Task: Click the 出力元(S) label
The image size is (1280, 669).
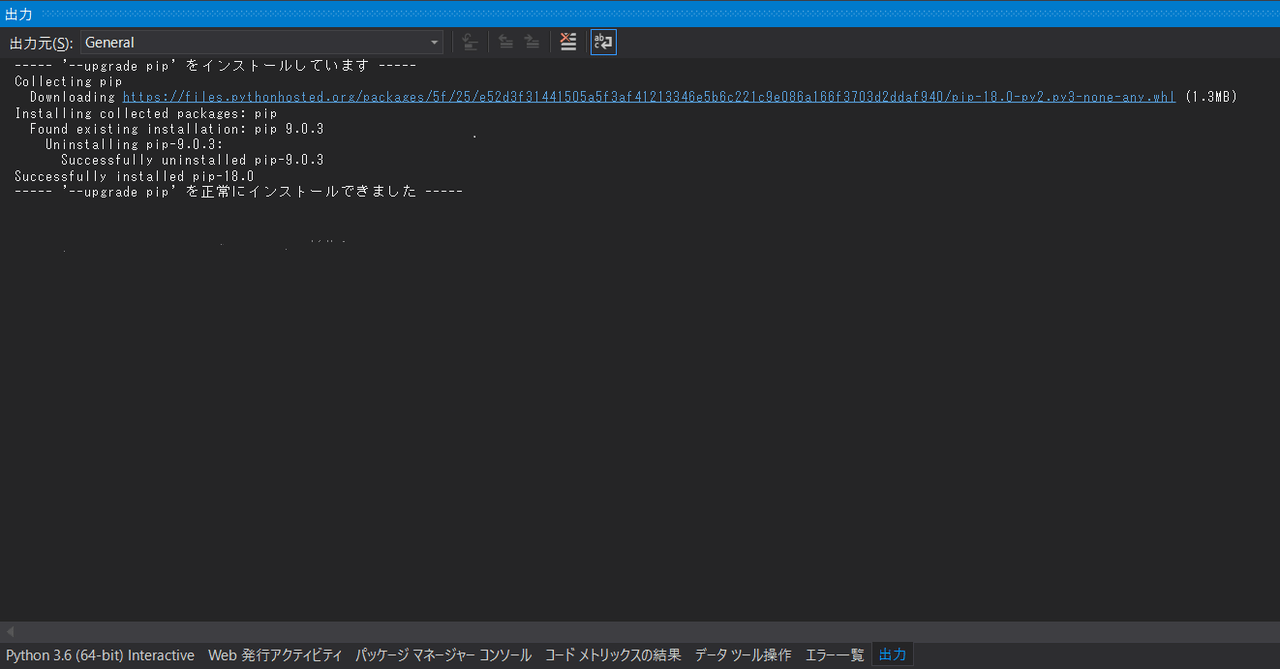Action: pos(41,43)
